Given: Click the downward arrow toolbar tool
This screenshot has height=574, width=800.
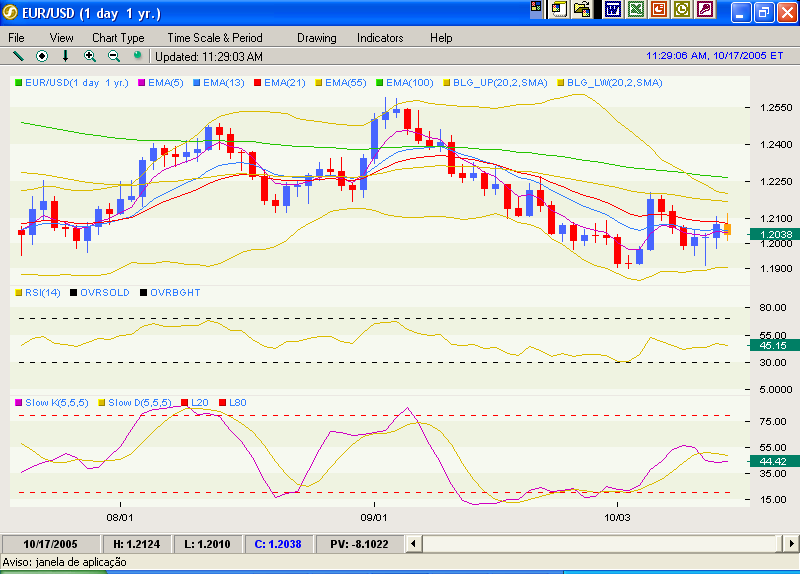Looking at the screenshot, I should (x=65, y=56).
